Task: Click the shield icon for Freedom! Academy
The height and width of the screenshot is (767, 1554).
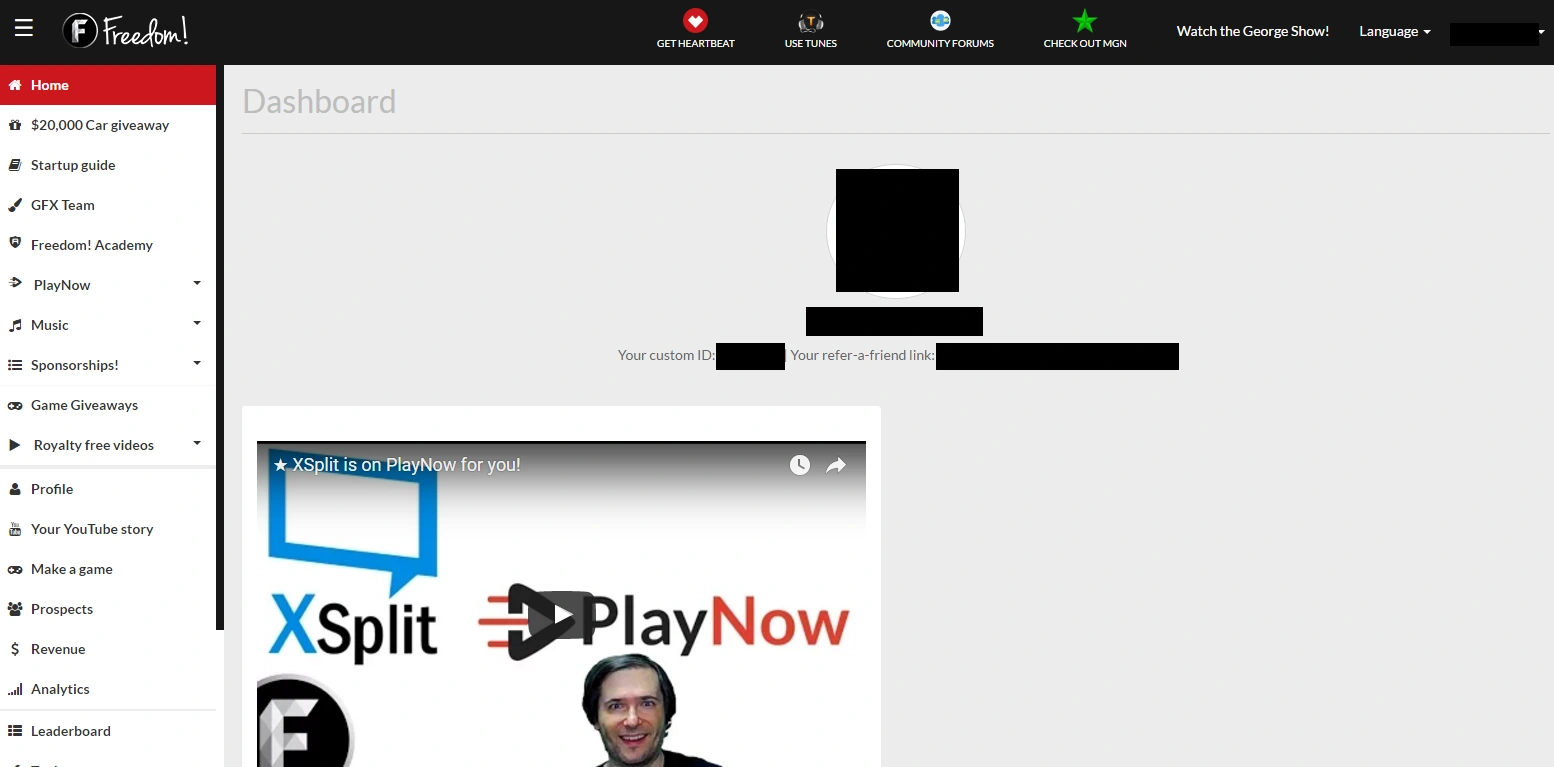Action: (14, 244)
